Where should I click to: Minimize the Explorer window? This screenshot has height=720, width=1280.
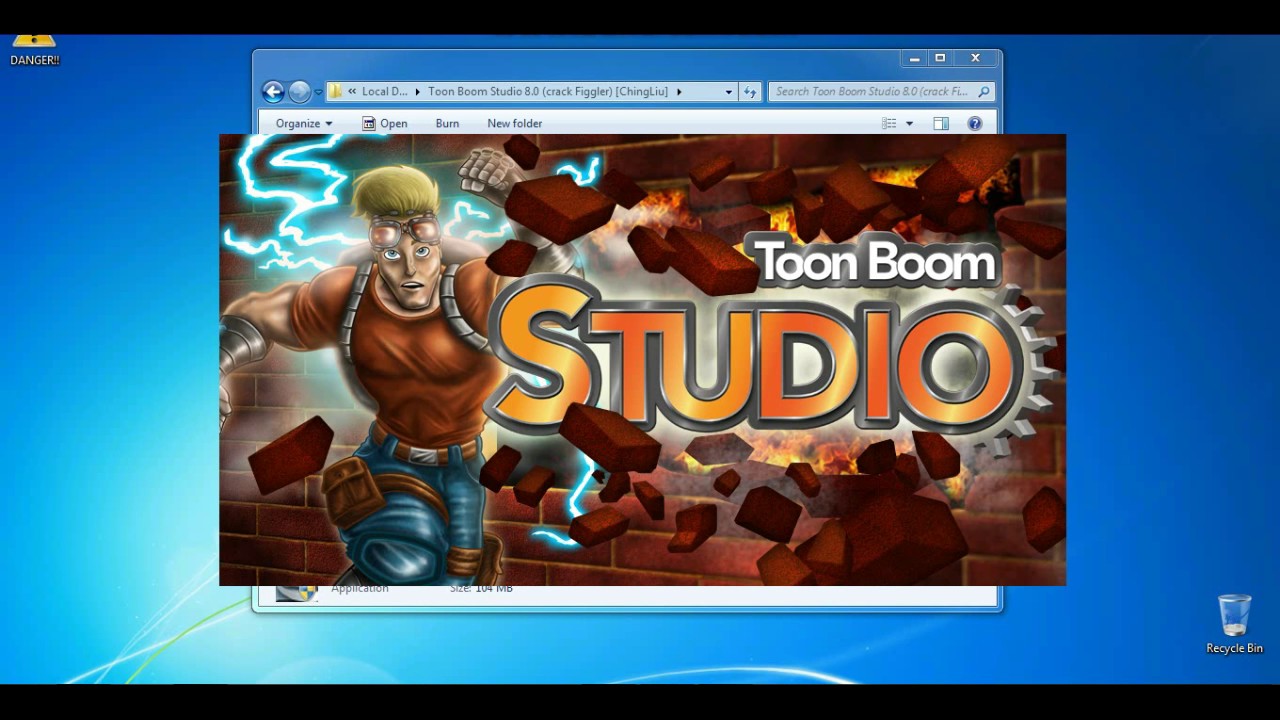click(x=914, y=58)
